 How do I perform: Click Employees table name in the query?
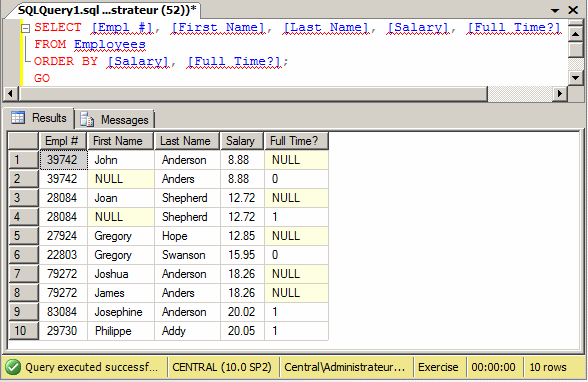(x=110, y=44)
